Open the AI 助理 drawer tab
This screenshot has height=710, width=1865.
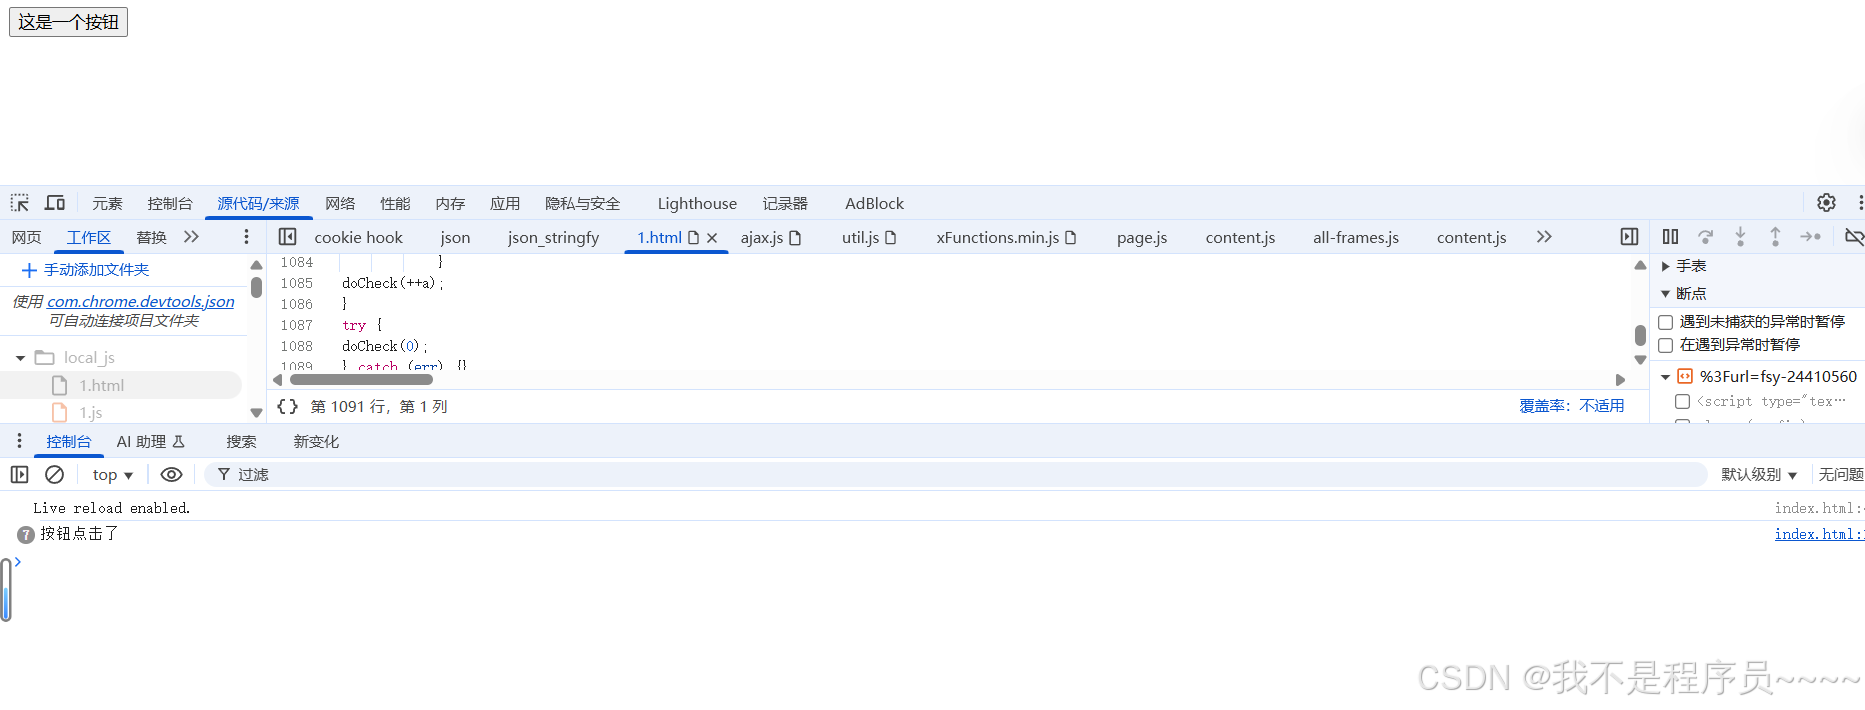coord(150,441)
